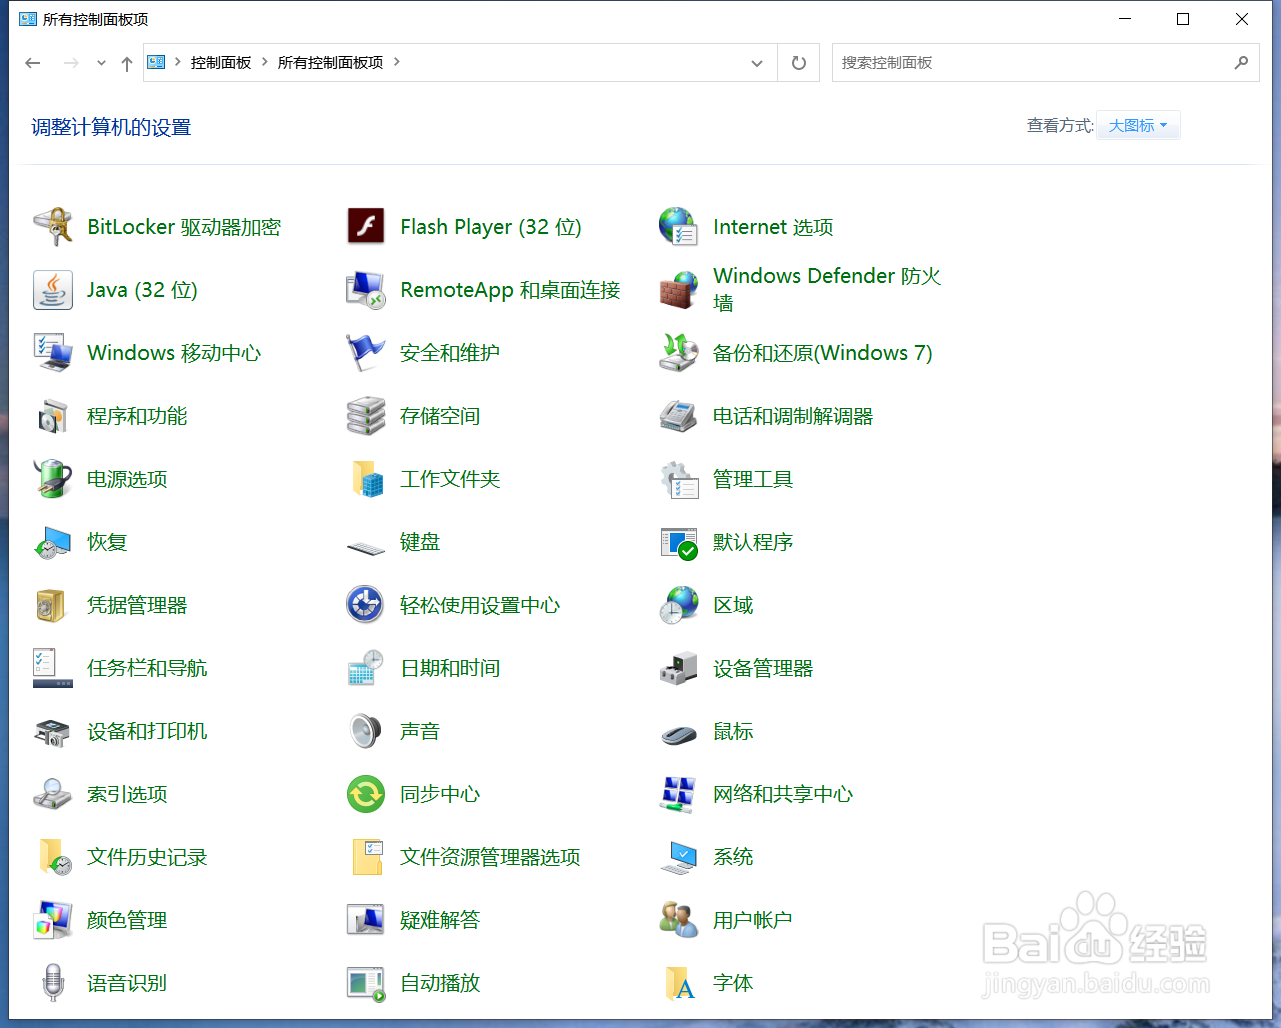The width and height of the screenshot is (1281, 1028).
Task: Open the 恢复 icon
Action: (53, 542)
